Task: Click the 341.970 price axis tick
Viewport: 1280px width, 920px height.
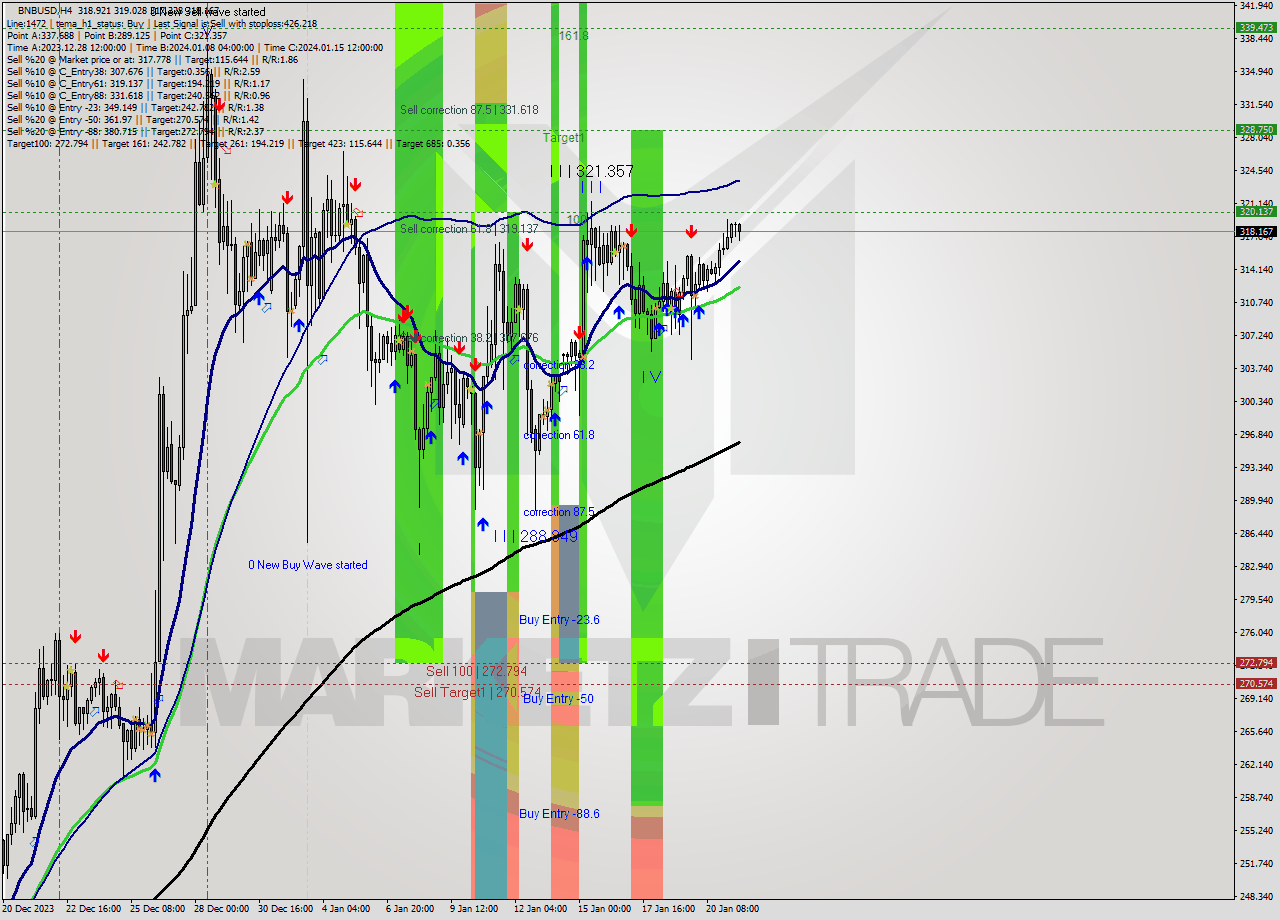Action: tap(1255, 6)
